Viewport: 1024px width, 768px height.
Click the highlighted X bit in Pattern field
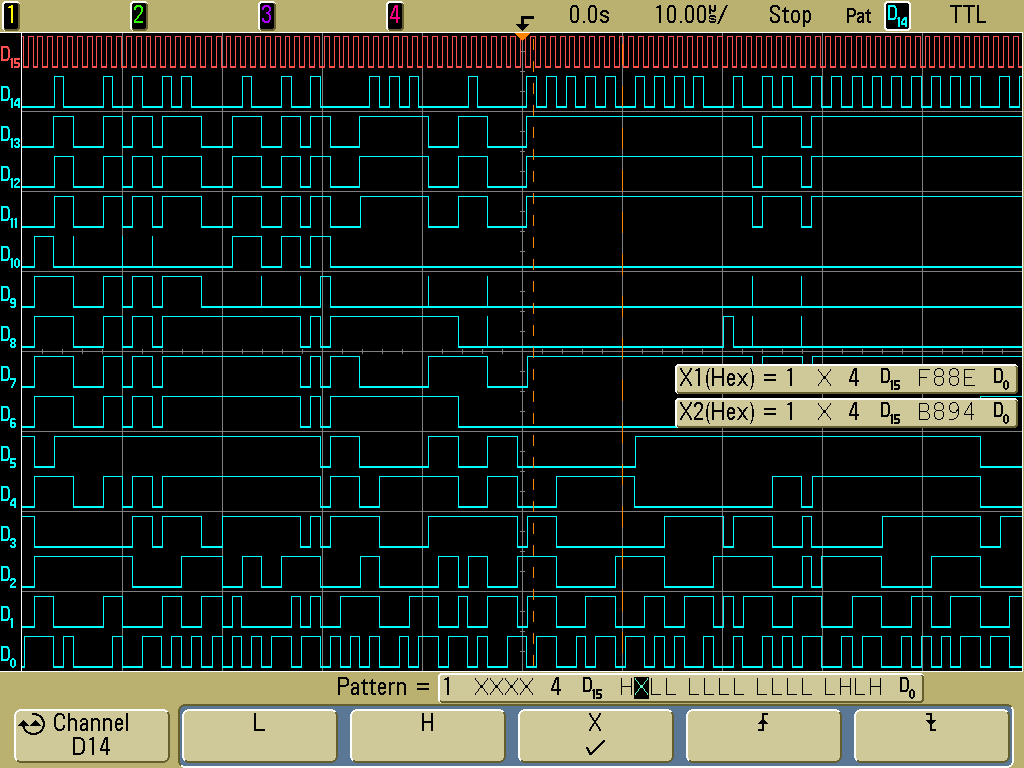click(x=642, y=688)
